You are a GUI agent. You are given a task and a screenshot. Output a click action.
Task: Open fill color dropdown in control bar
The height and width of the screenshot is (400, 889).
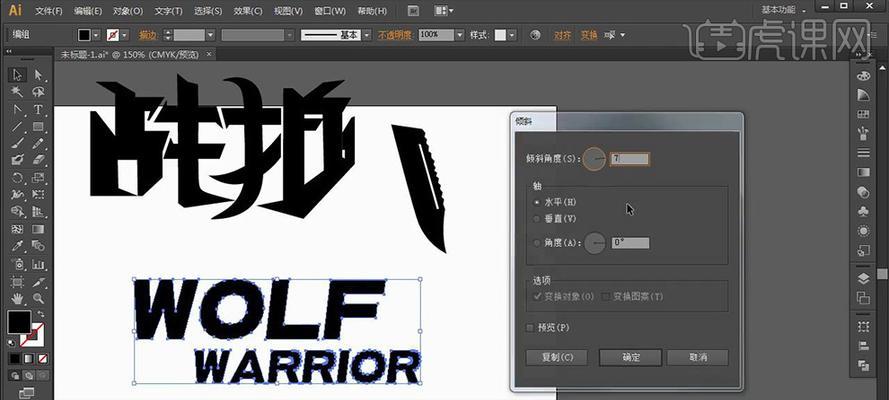point(95,35)
